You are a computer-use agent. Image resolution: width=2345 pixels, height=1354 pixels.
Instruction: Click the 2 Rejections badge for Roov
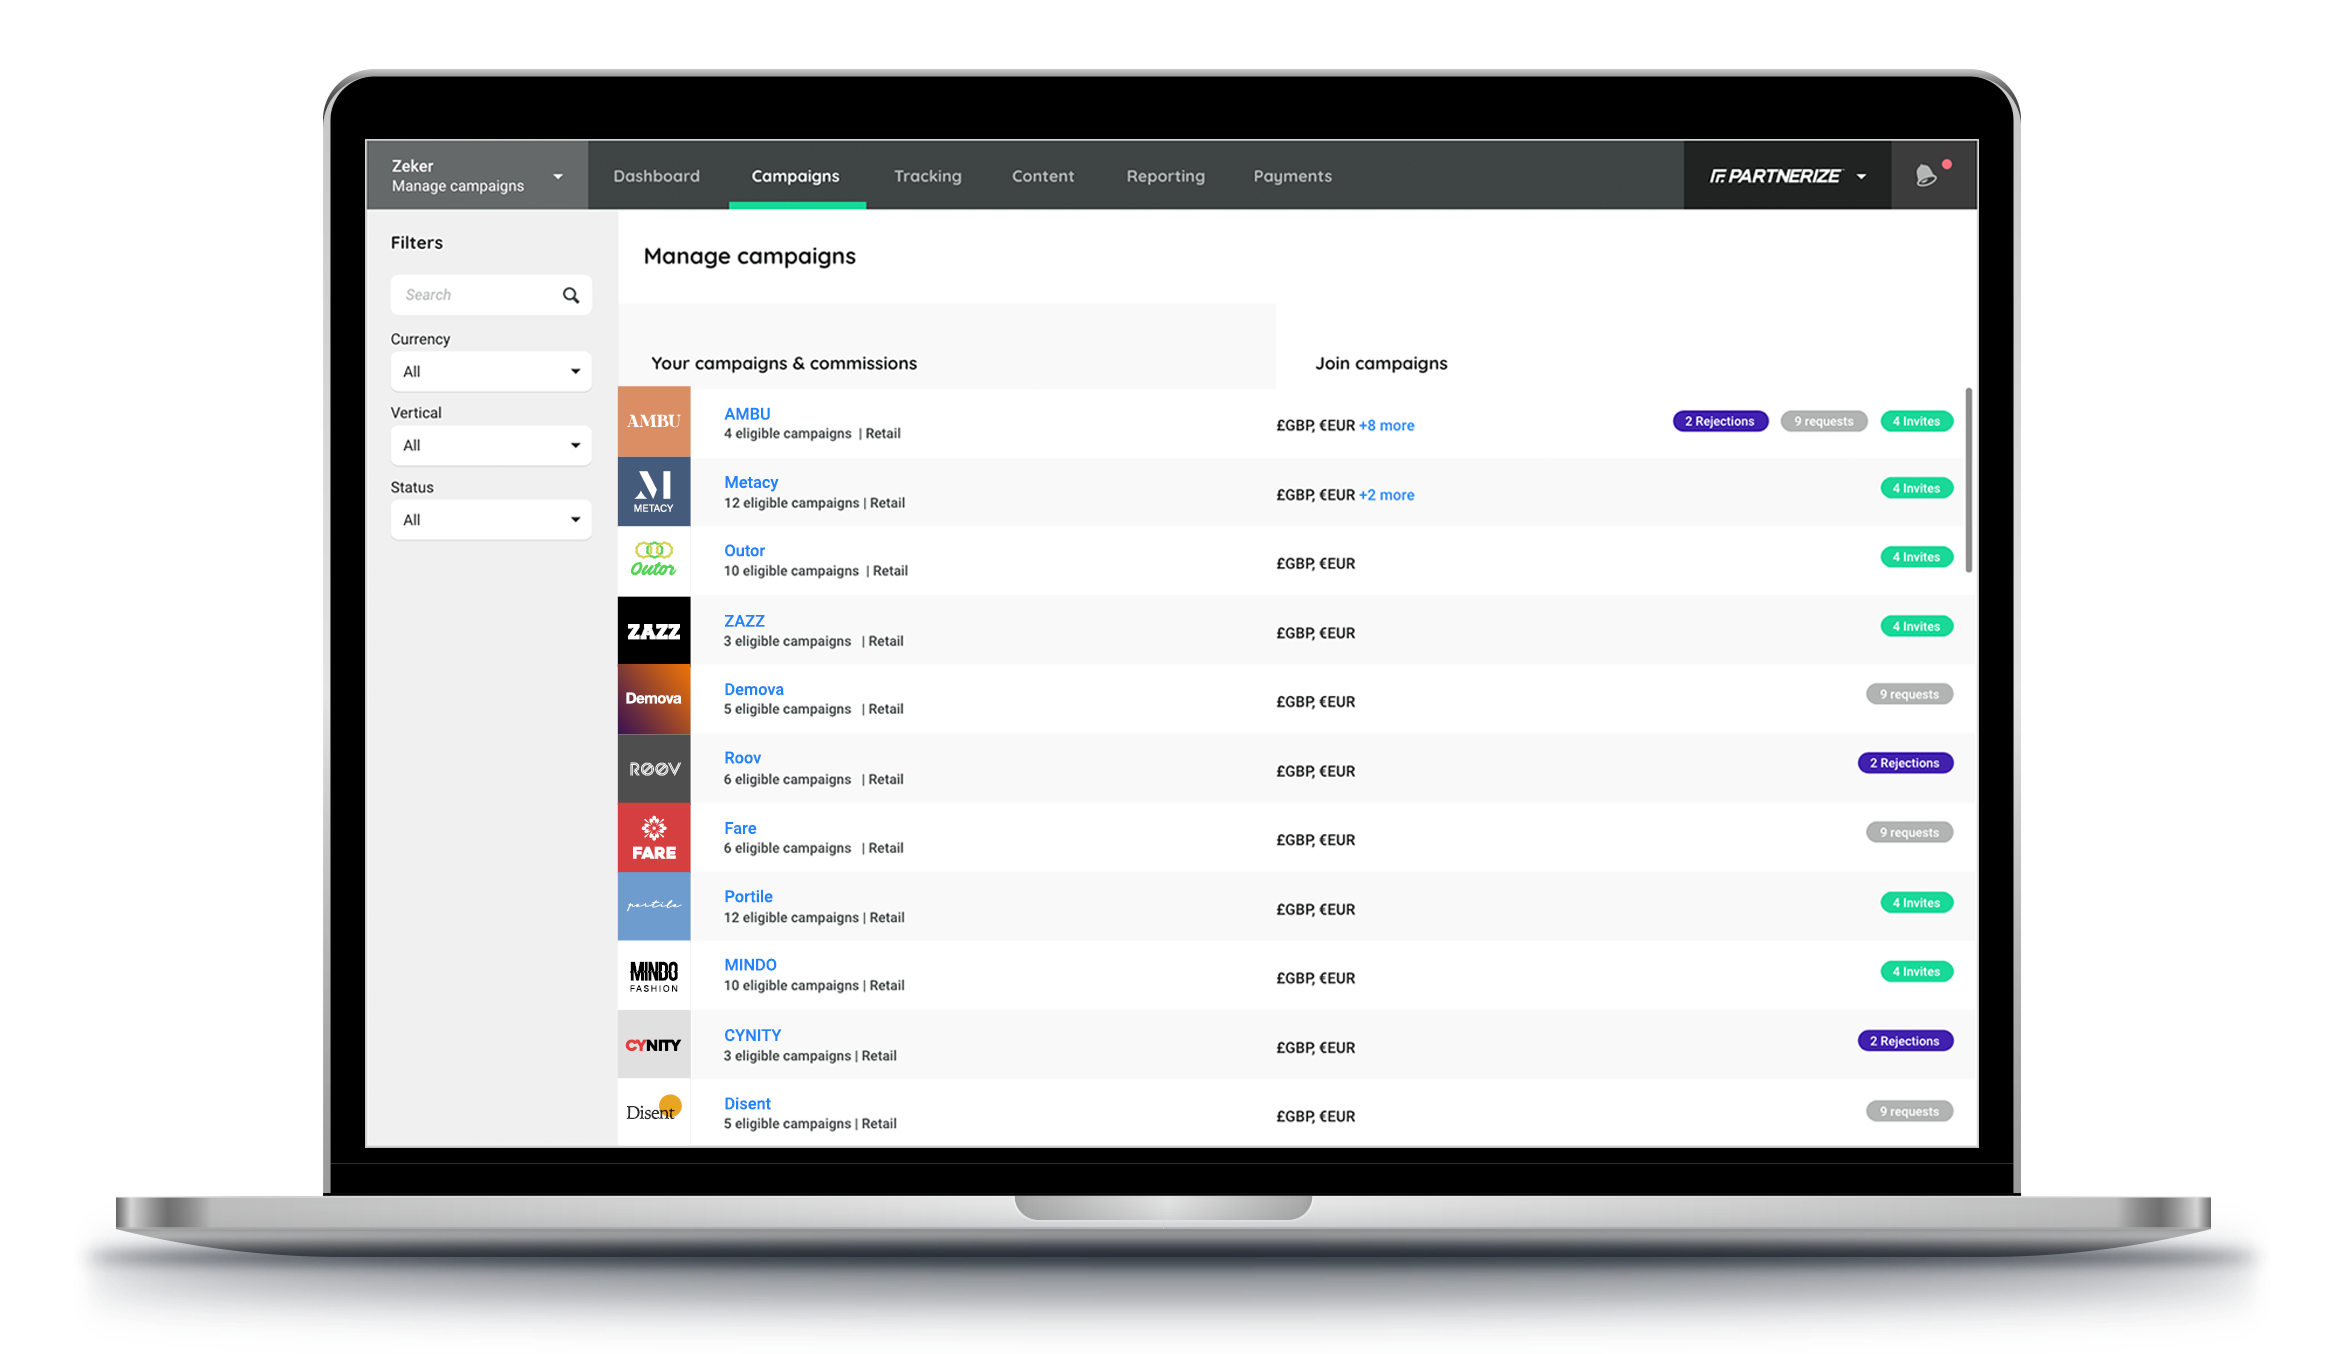click(x=1904, y=762)
